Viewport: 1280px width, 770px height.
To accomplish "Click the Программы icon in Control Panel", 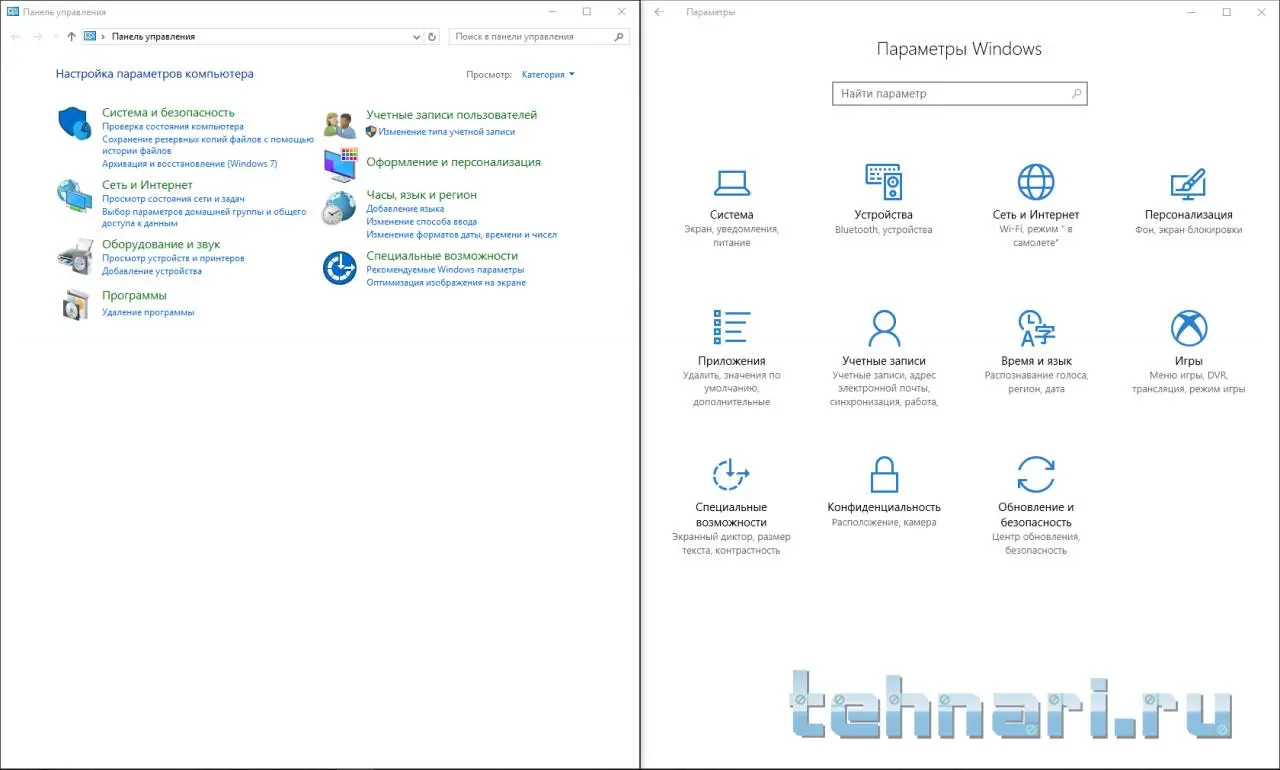I will [x=75, y=305].
